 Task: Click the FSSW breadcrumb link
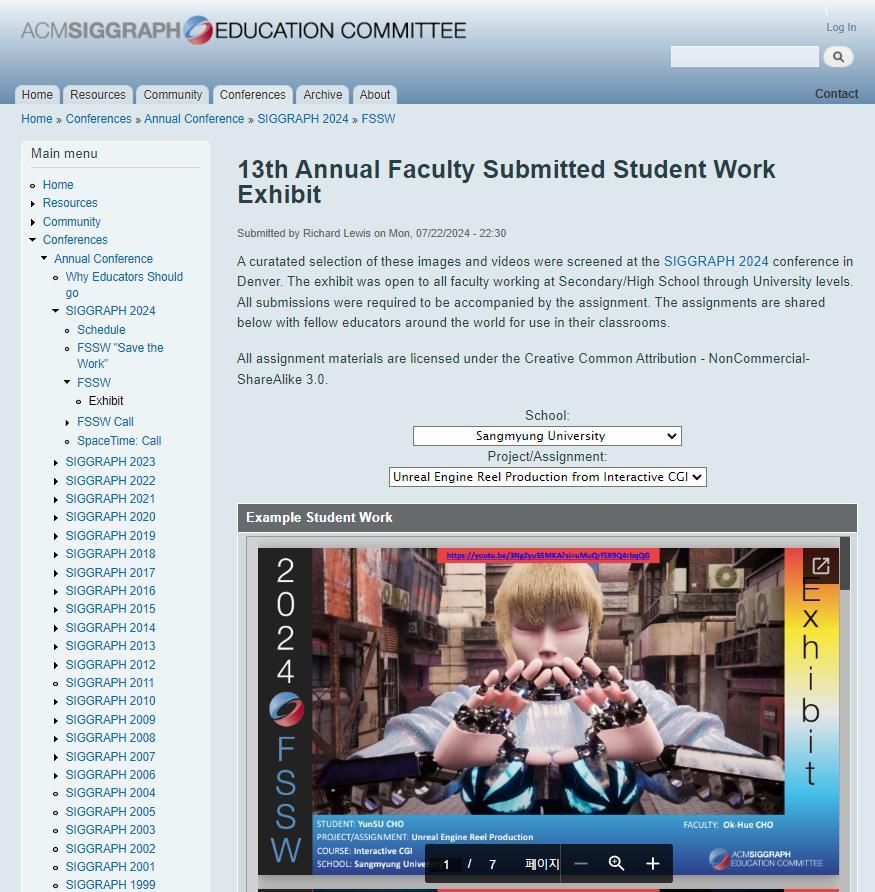click(378, 119)
